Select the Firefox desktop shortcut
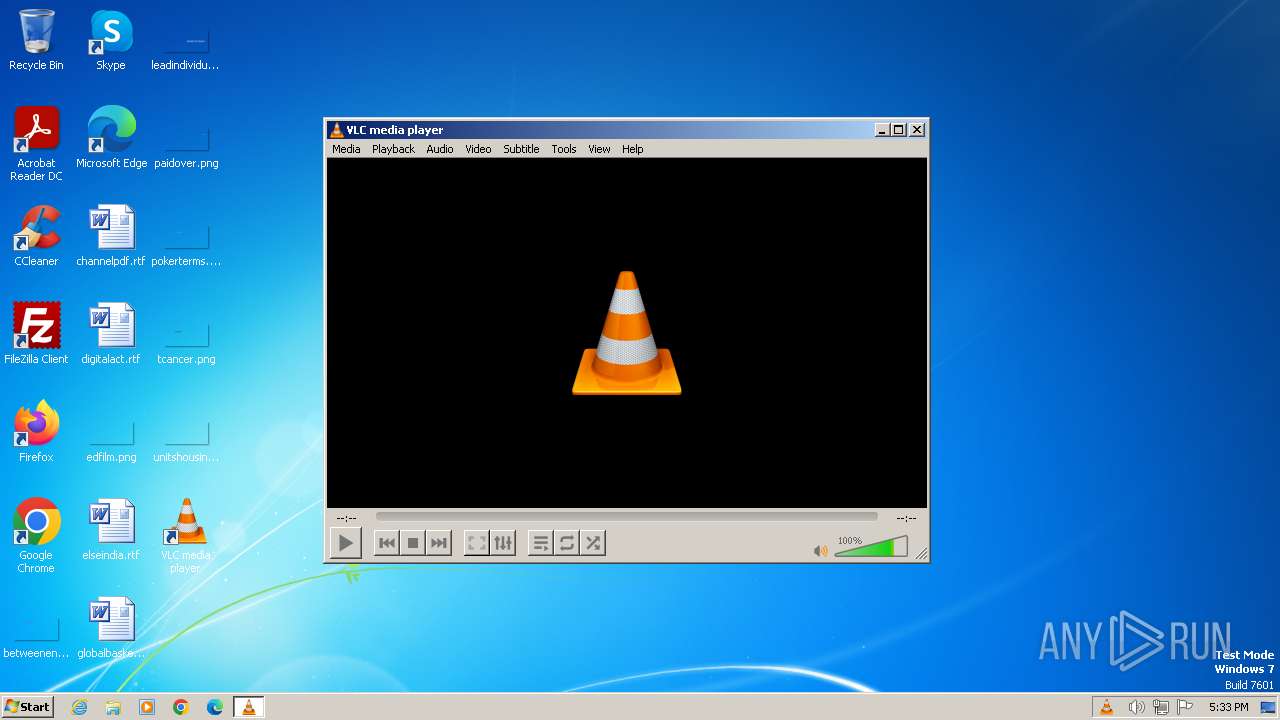This screenshot has height=720, width=1280. pos(36,432)
